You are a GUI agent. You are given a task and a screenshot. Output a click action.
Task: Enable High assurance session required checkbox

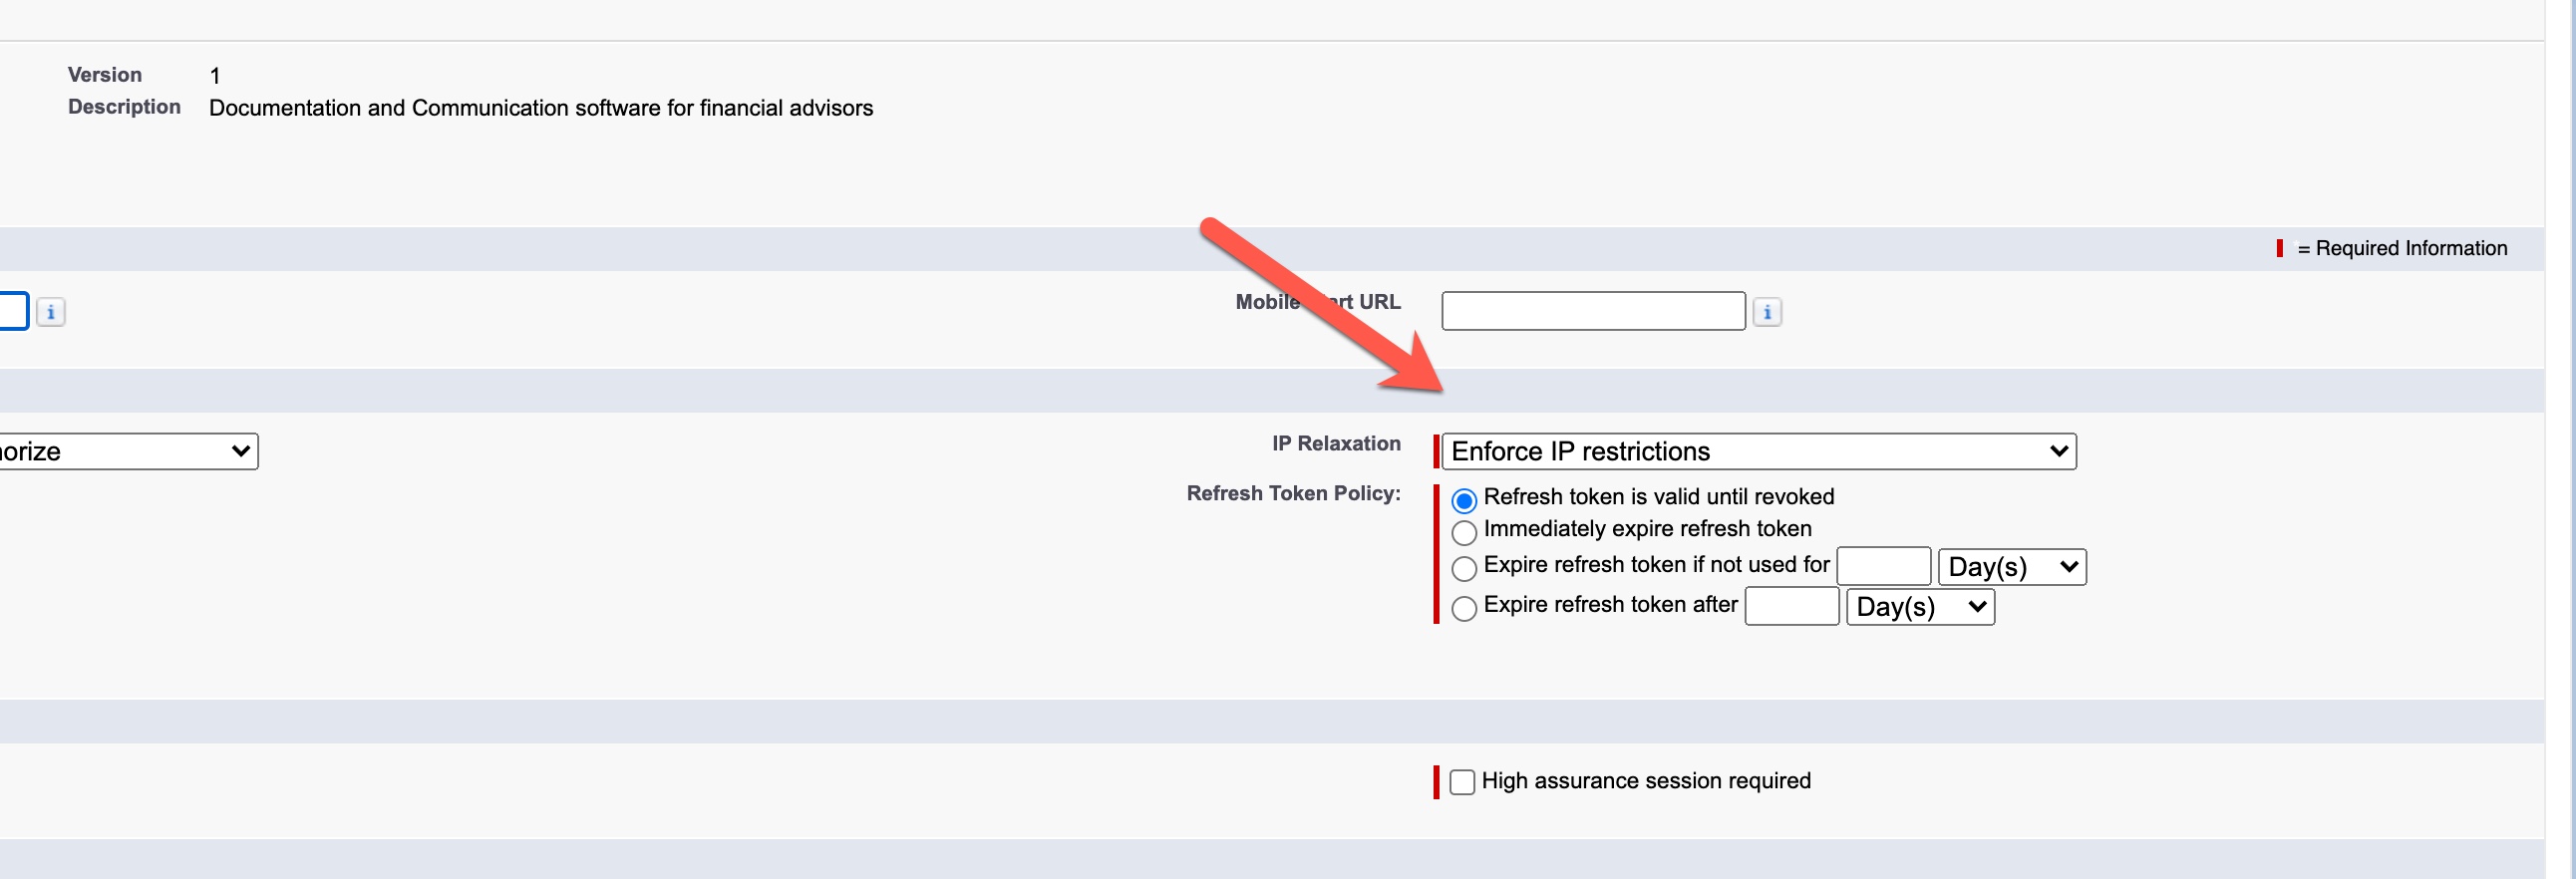[1462, 782]
